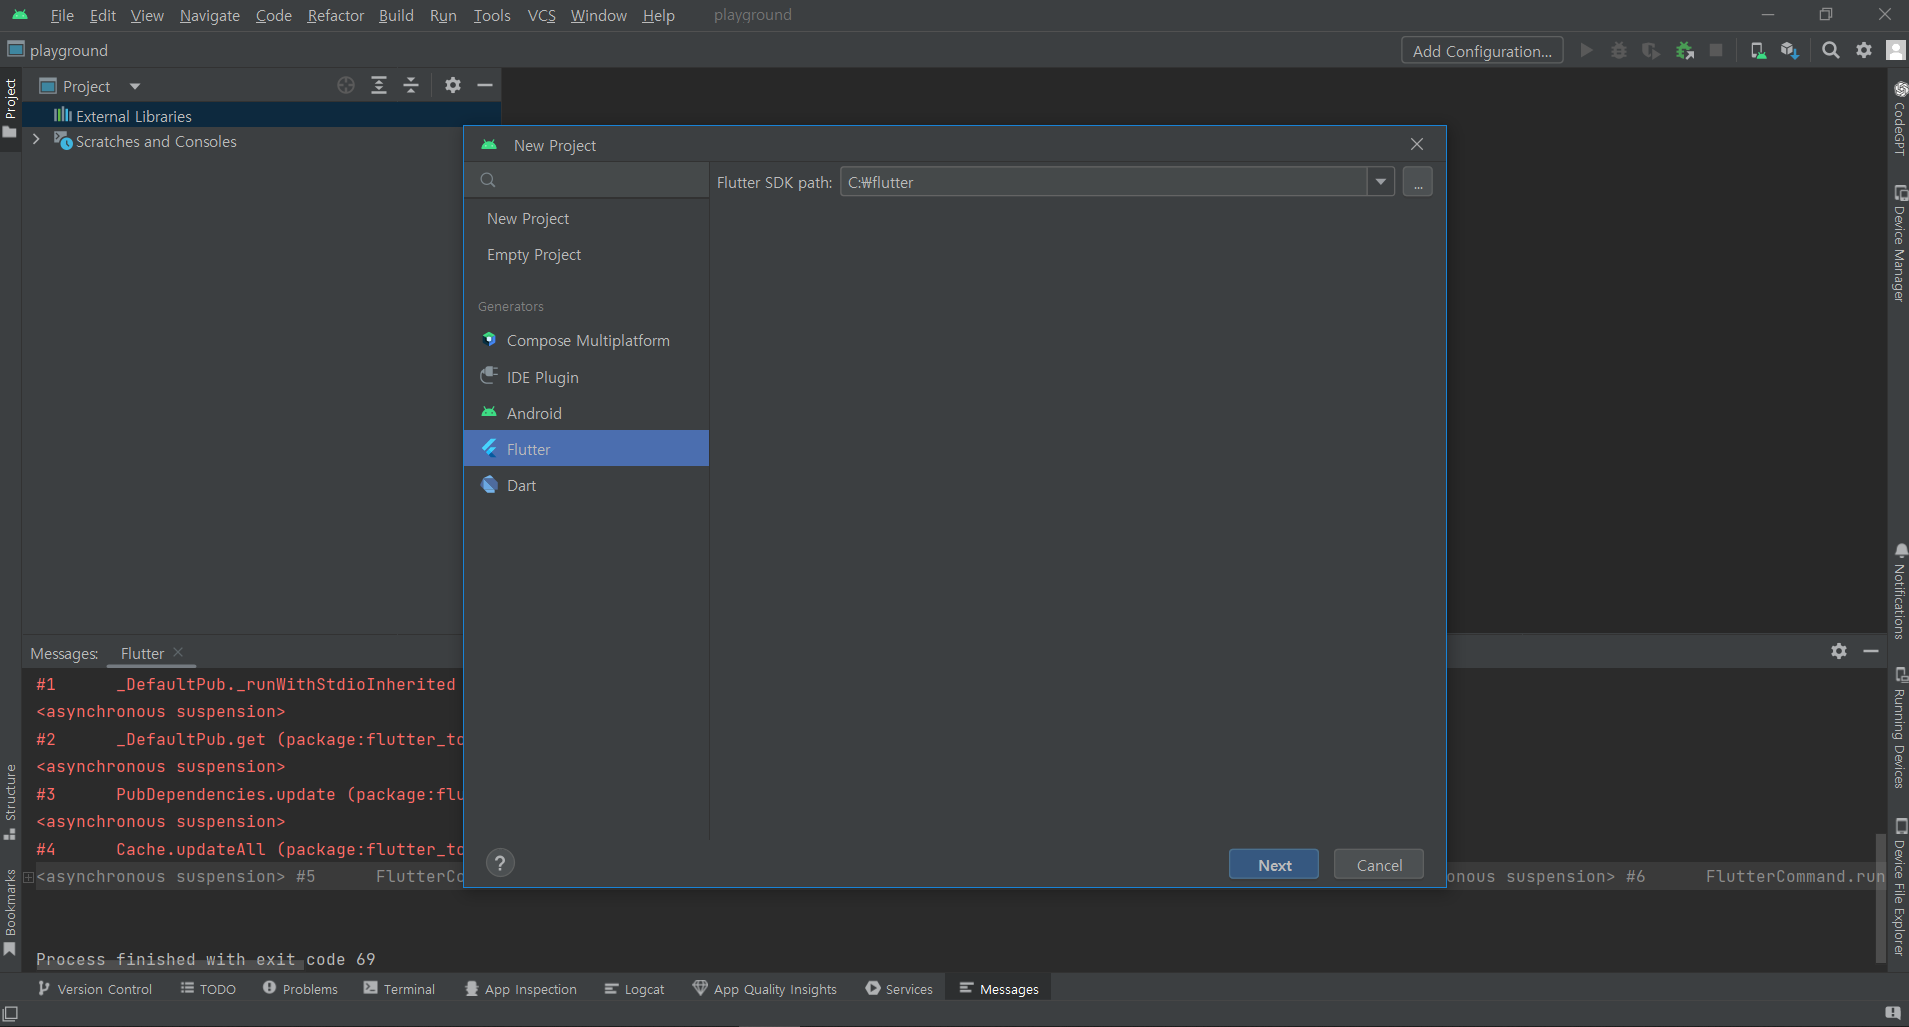Click Collapse All icon in Project panel

pos(411,85)
